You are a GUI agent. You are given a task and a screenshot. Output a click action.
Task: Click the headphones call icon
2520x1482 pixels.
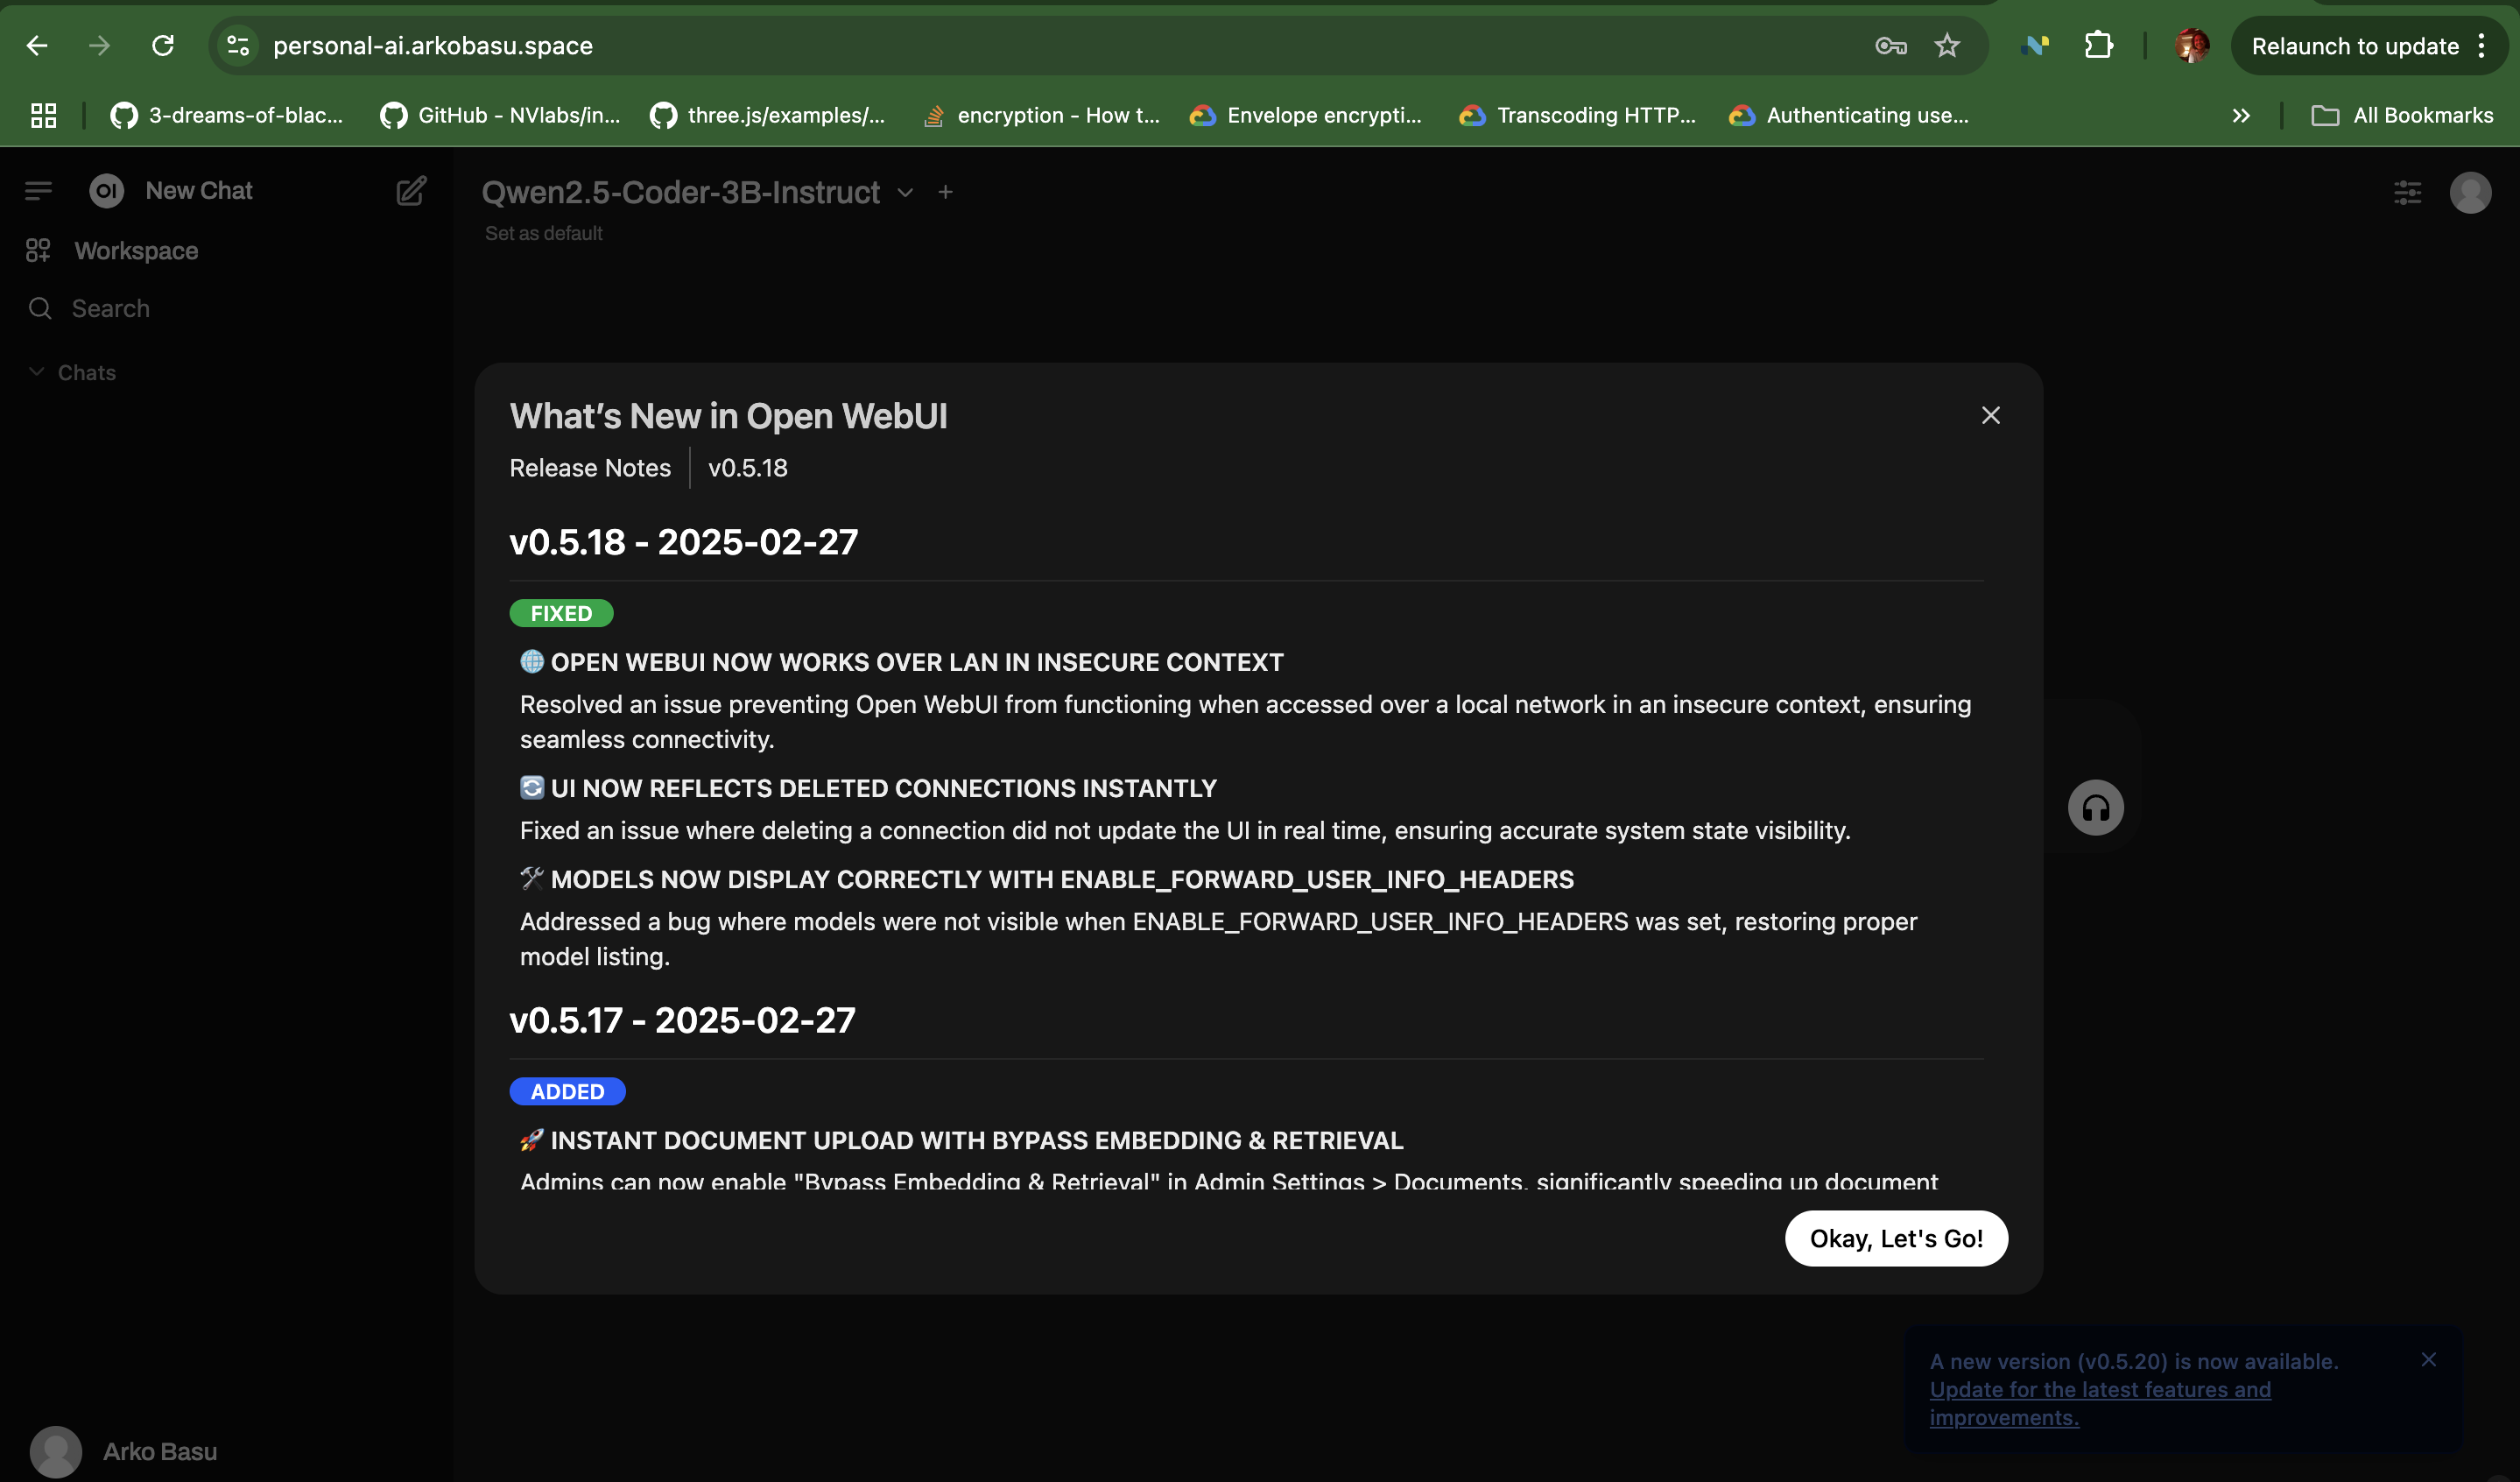coord(2095,808)
